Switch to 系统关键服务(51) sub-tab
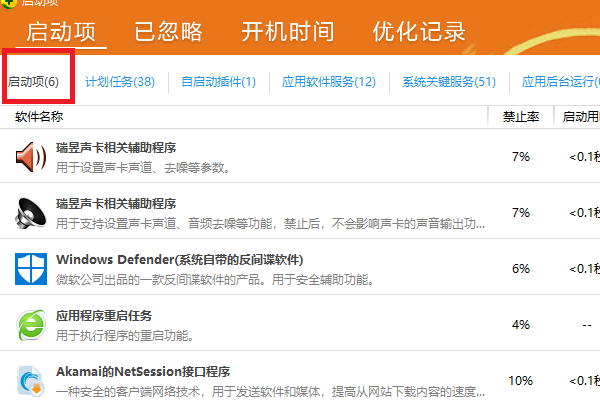Screen dimensions: 600x400 pos(449,82)
